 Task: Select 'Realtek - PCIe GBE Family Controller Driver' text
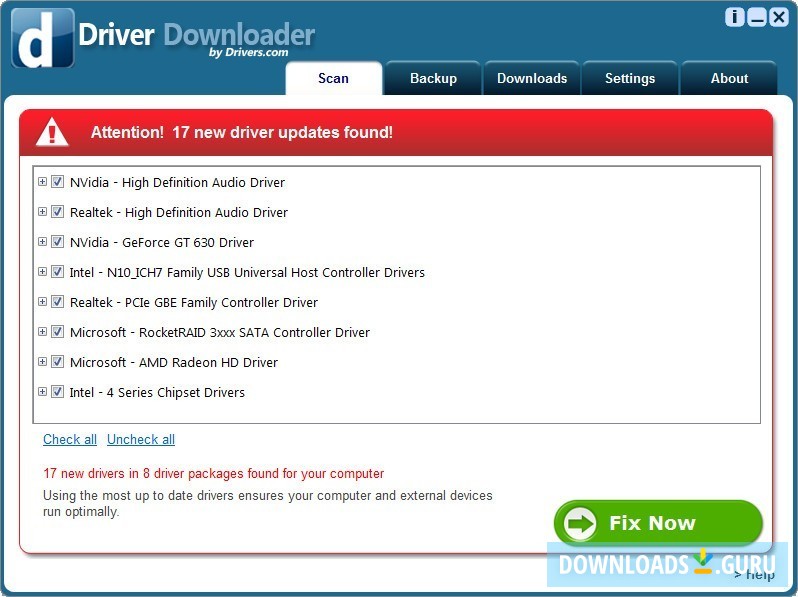pyautogui.click(x=194, y=302)
